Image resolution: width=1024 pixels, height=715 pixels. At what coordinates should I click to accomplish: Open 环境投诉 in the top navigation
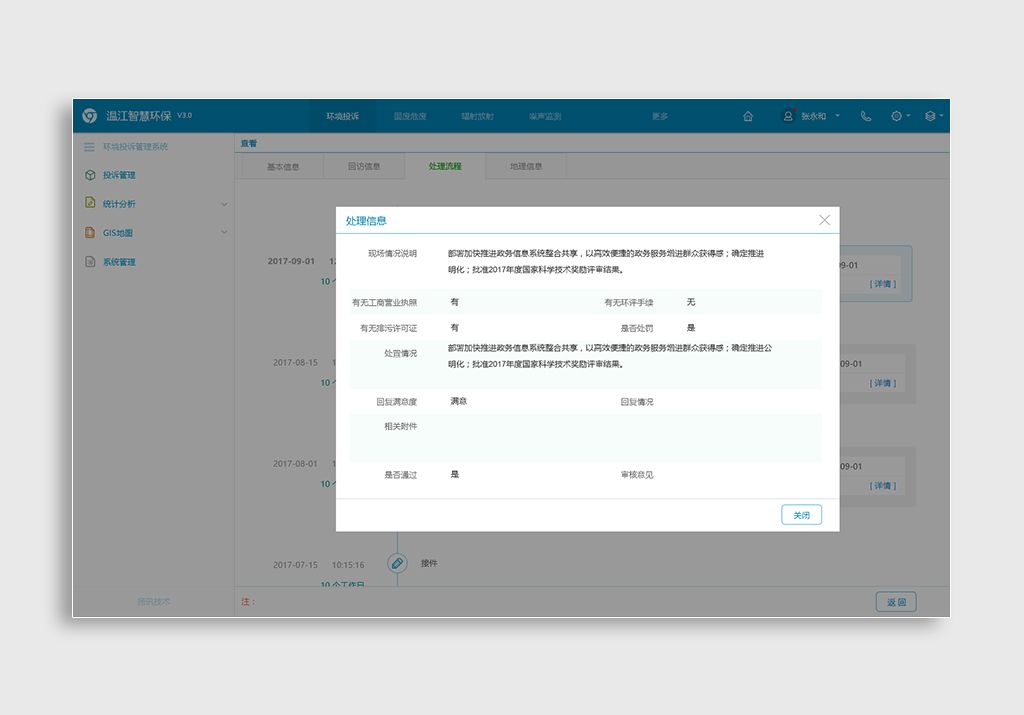click(342, 116)
